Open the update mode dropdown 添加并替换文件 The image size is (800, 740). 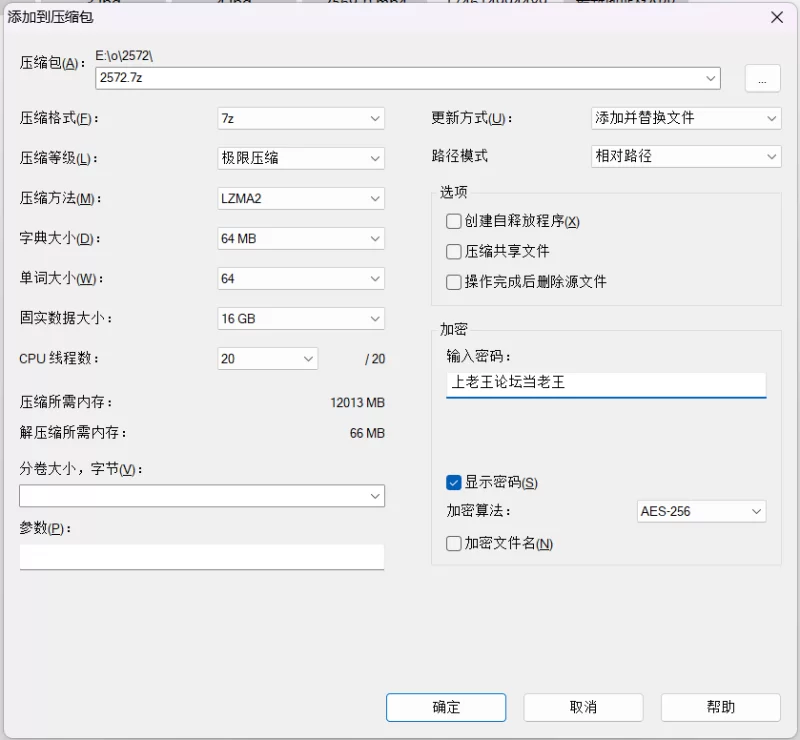click(686, 118)
